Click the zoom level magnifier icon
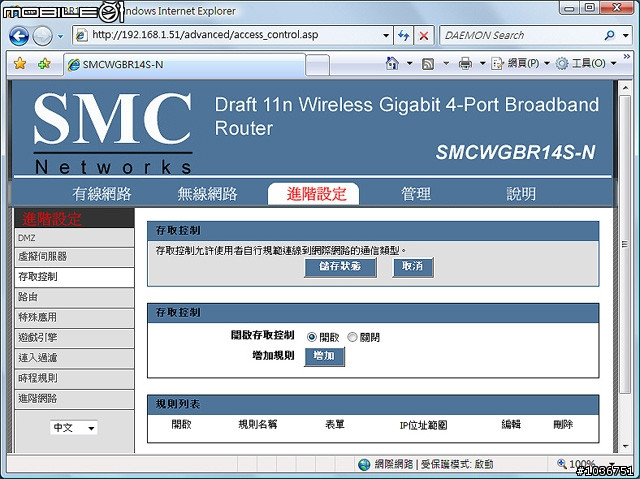The width and height of the screenshot is (640, 479). (562, 463)
